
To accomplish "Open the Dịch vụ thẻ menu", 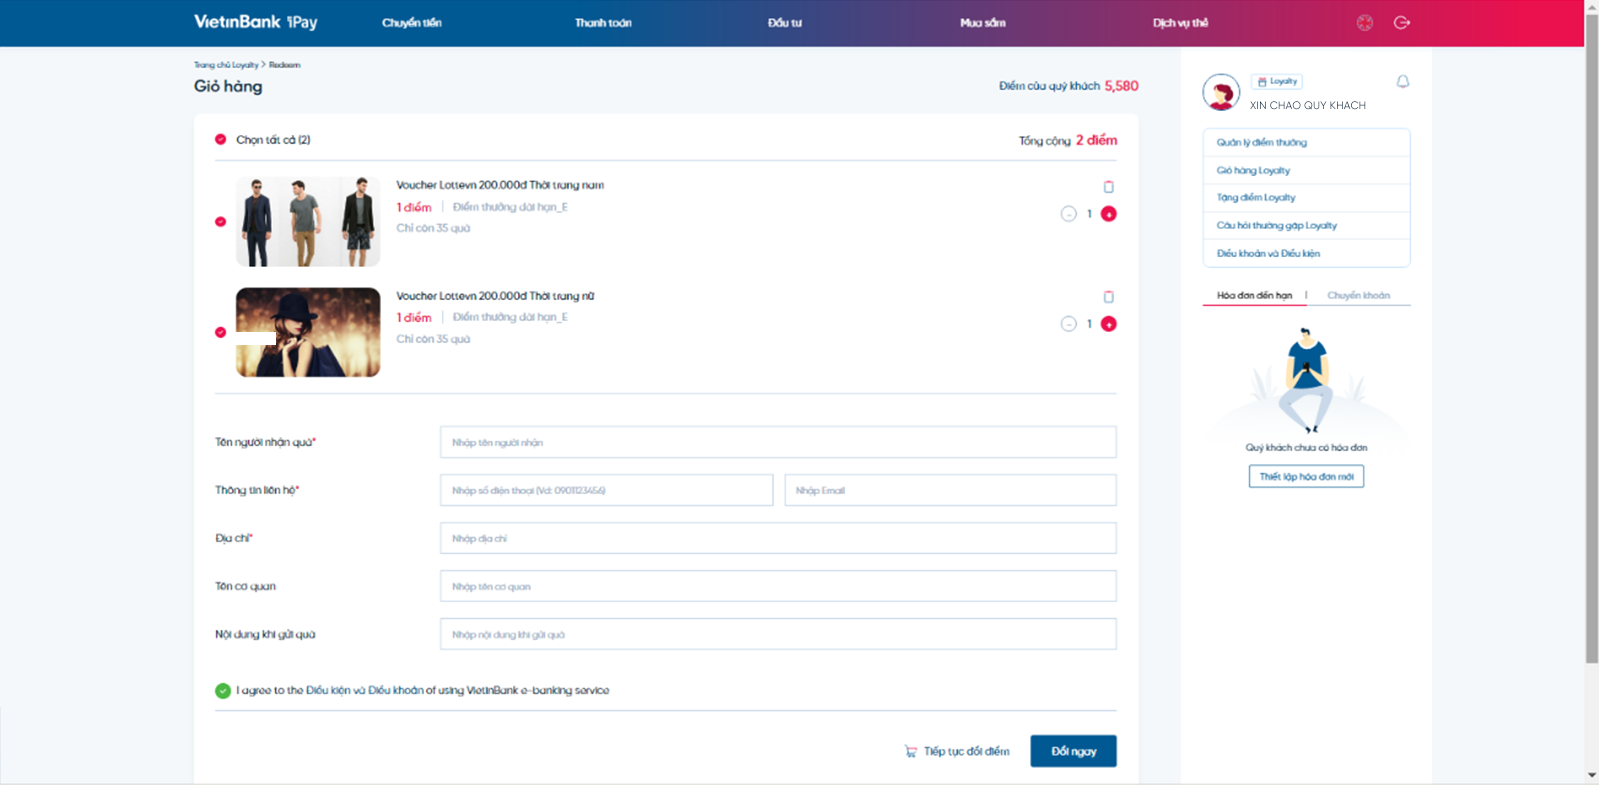I will [1180, 23].
